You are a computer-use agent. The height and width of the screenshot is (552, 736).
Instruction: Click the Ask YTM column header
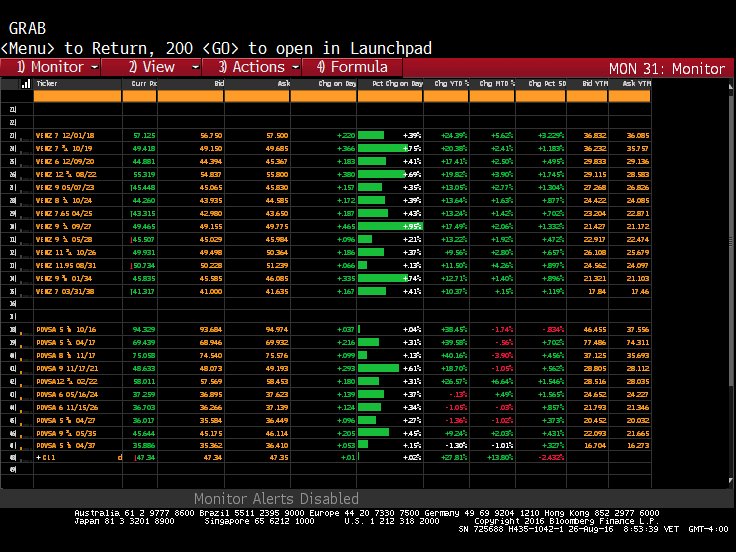[x=636, y=84]
